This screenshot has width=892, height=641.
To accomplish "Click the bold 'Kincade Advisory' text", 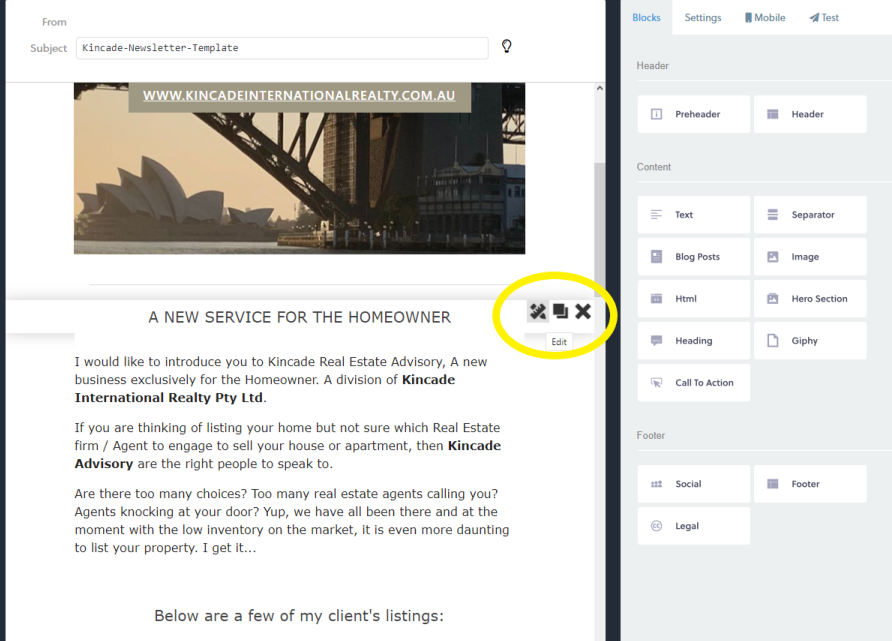I will (287, 454).
